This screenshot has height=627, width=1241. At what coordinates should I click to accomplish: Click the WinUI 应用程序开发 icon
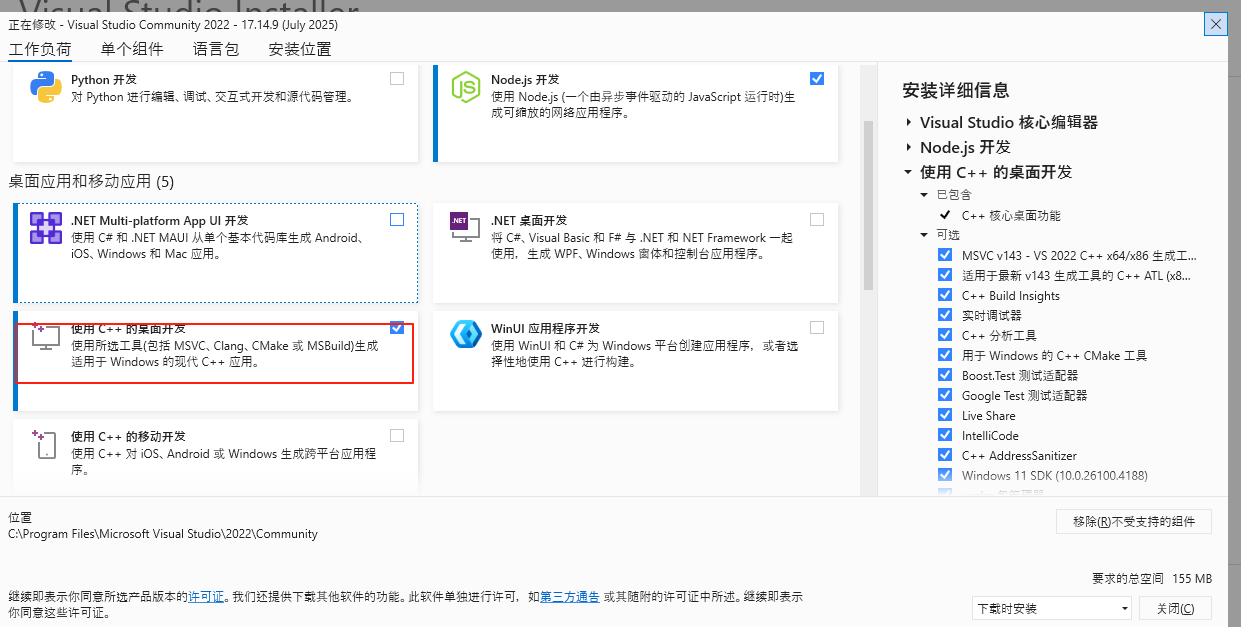pyautogui.click(x=466, y=336)
